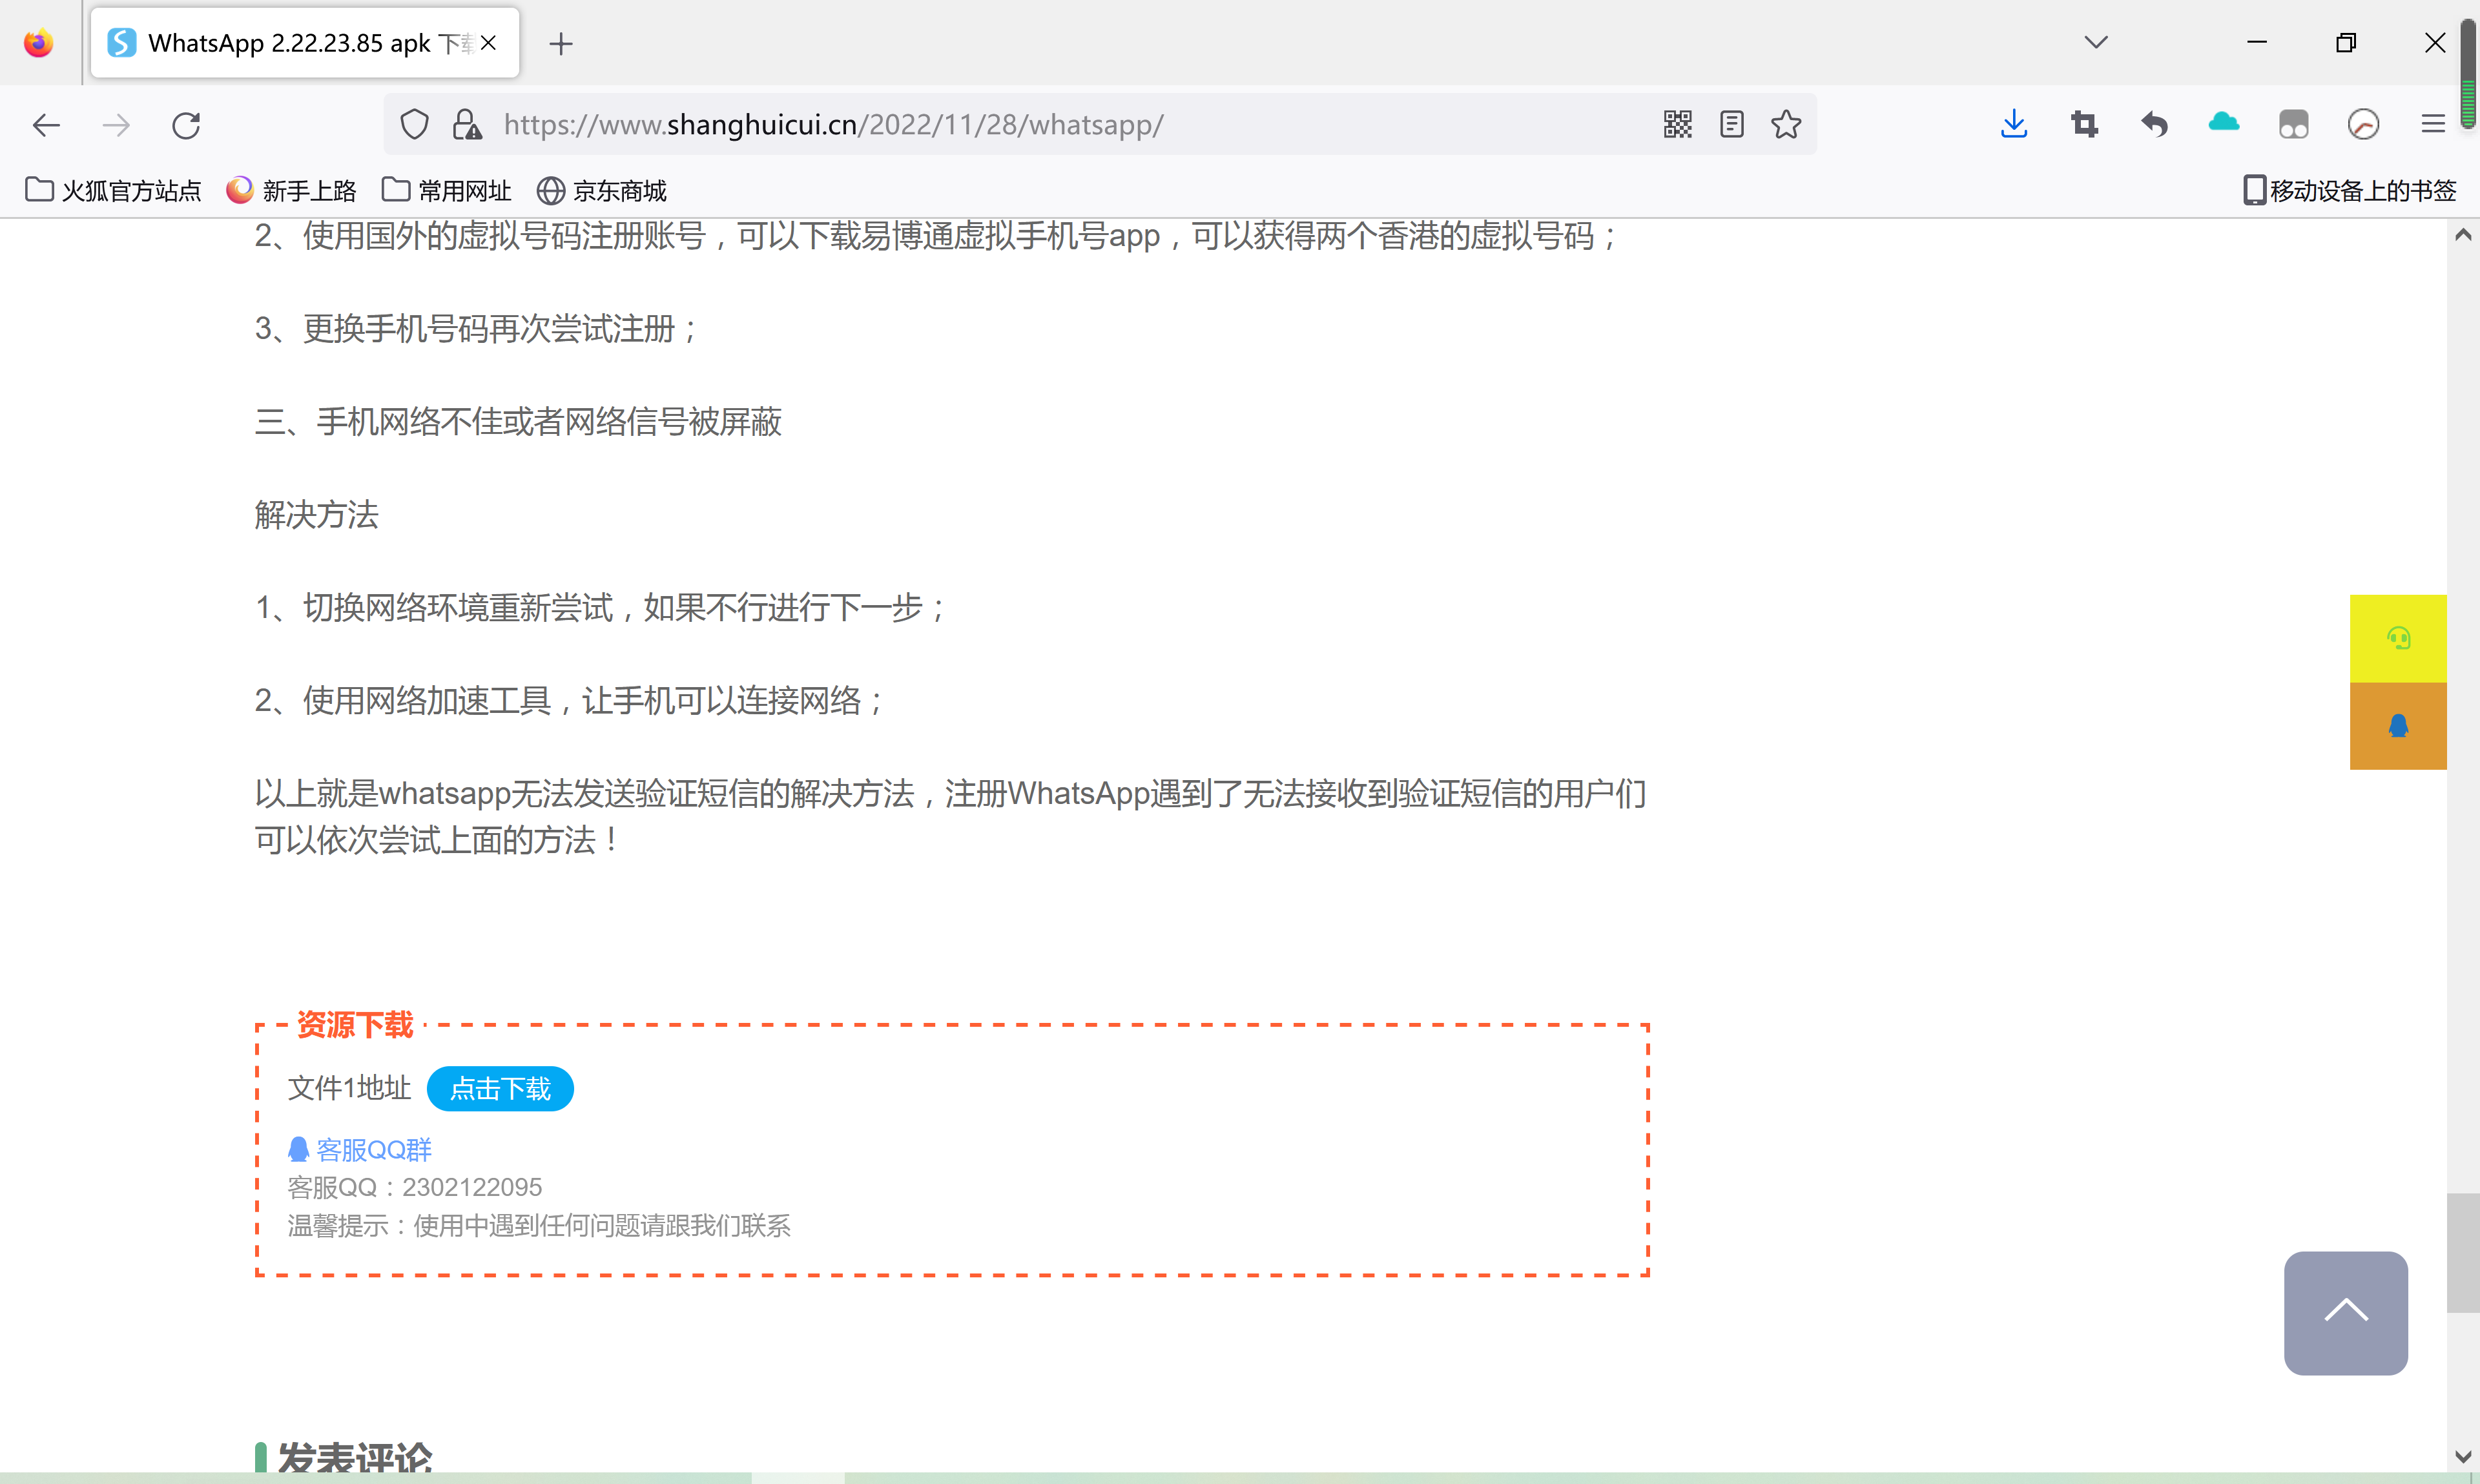The width and height of the screenshot is (2480, 1484).
Task: Click the back-to-top arrow button
Action: 2345,1312
